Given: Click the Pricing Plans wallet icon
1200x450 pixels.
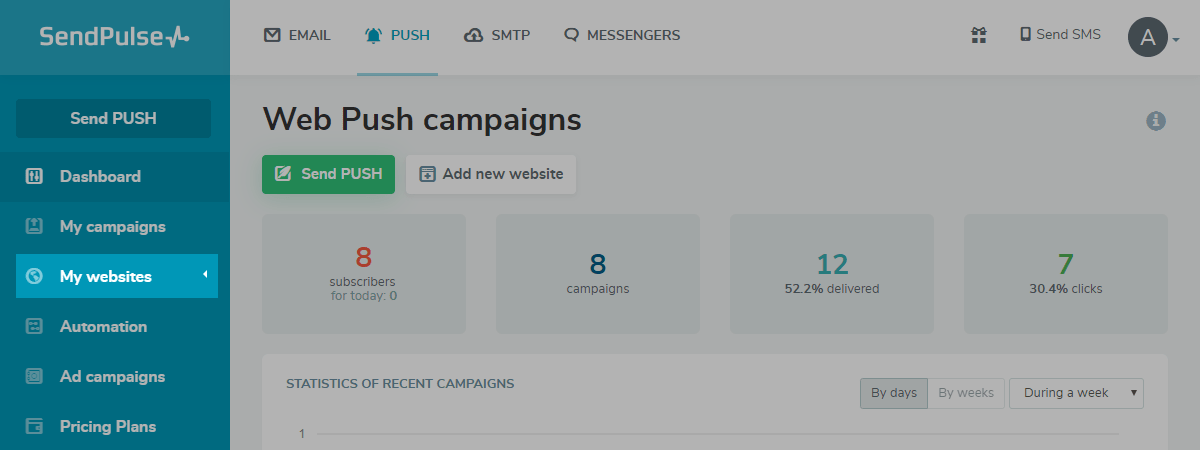Looking at the screenshot, I should [34, 426].
